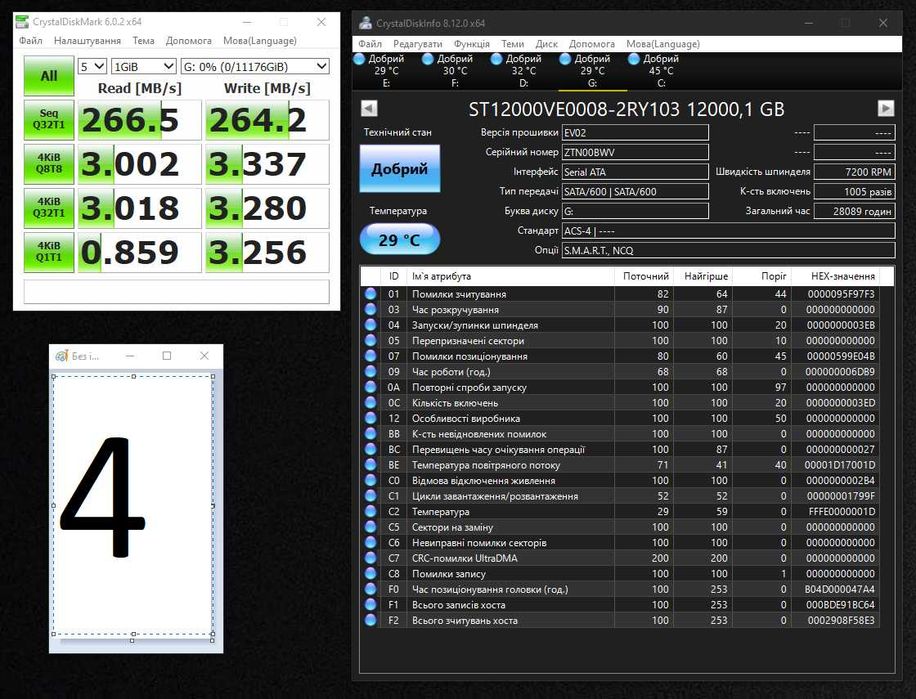916x699 pixels.
Task: Open Теми menu in CrystalDiskInfo
Action: pyautogui.click(x=512, y=44)
